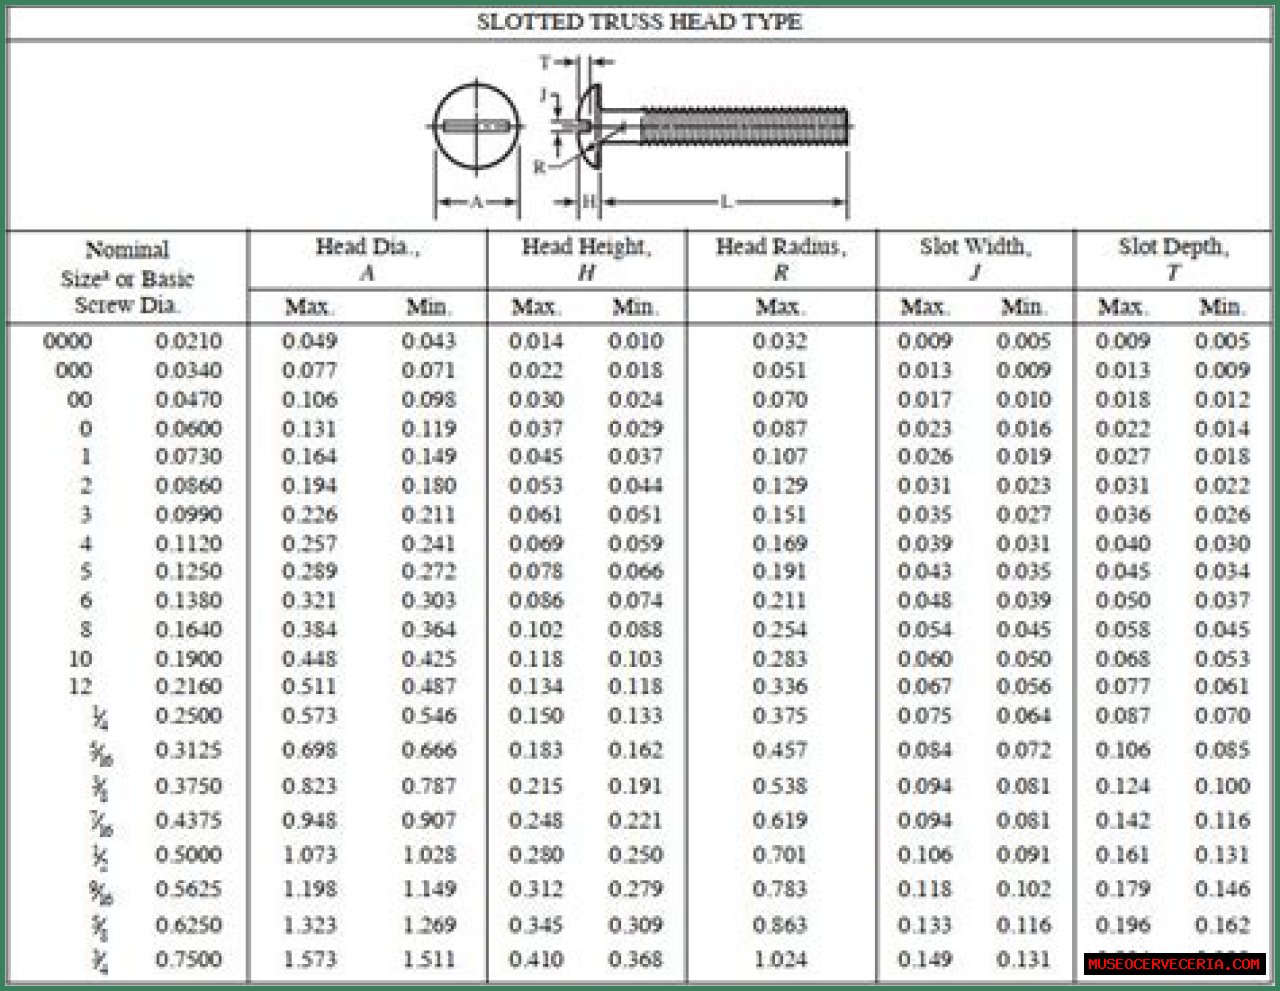Viewport: 1280px width, 991px height.
Task: Click basic screw diameter "0.0470"
Action: (188, 400)
